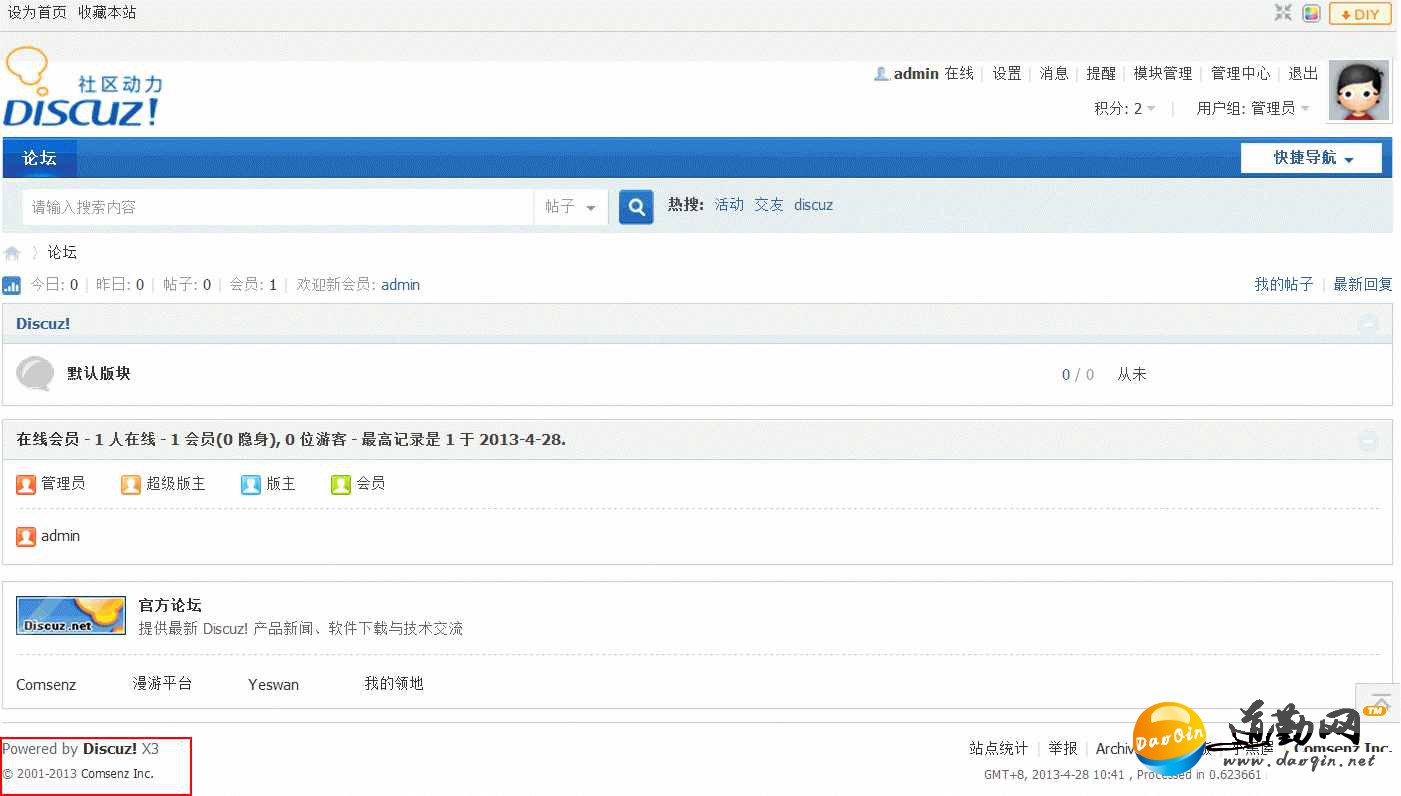1401x796 pixels.
Task: Click the 超级版主 user icon
Action: tap(131, 485)
